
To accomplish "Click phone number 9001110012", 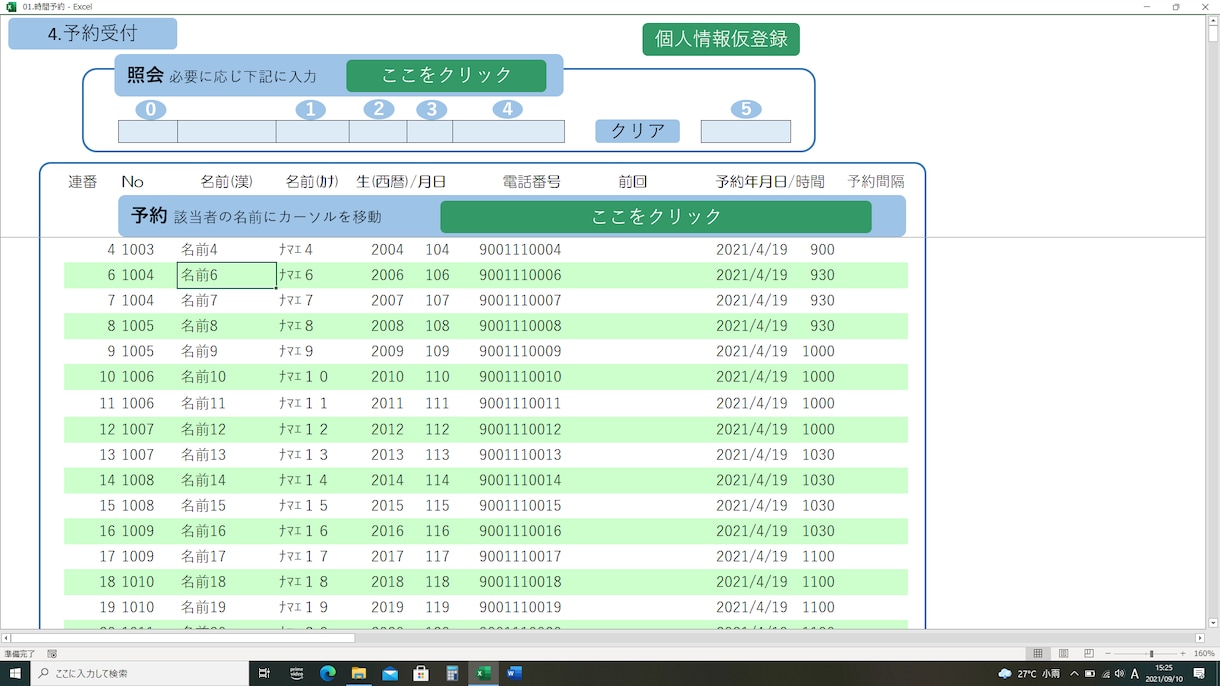I will pos(520,429).
